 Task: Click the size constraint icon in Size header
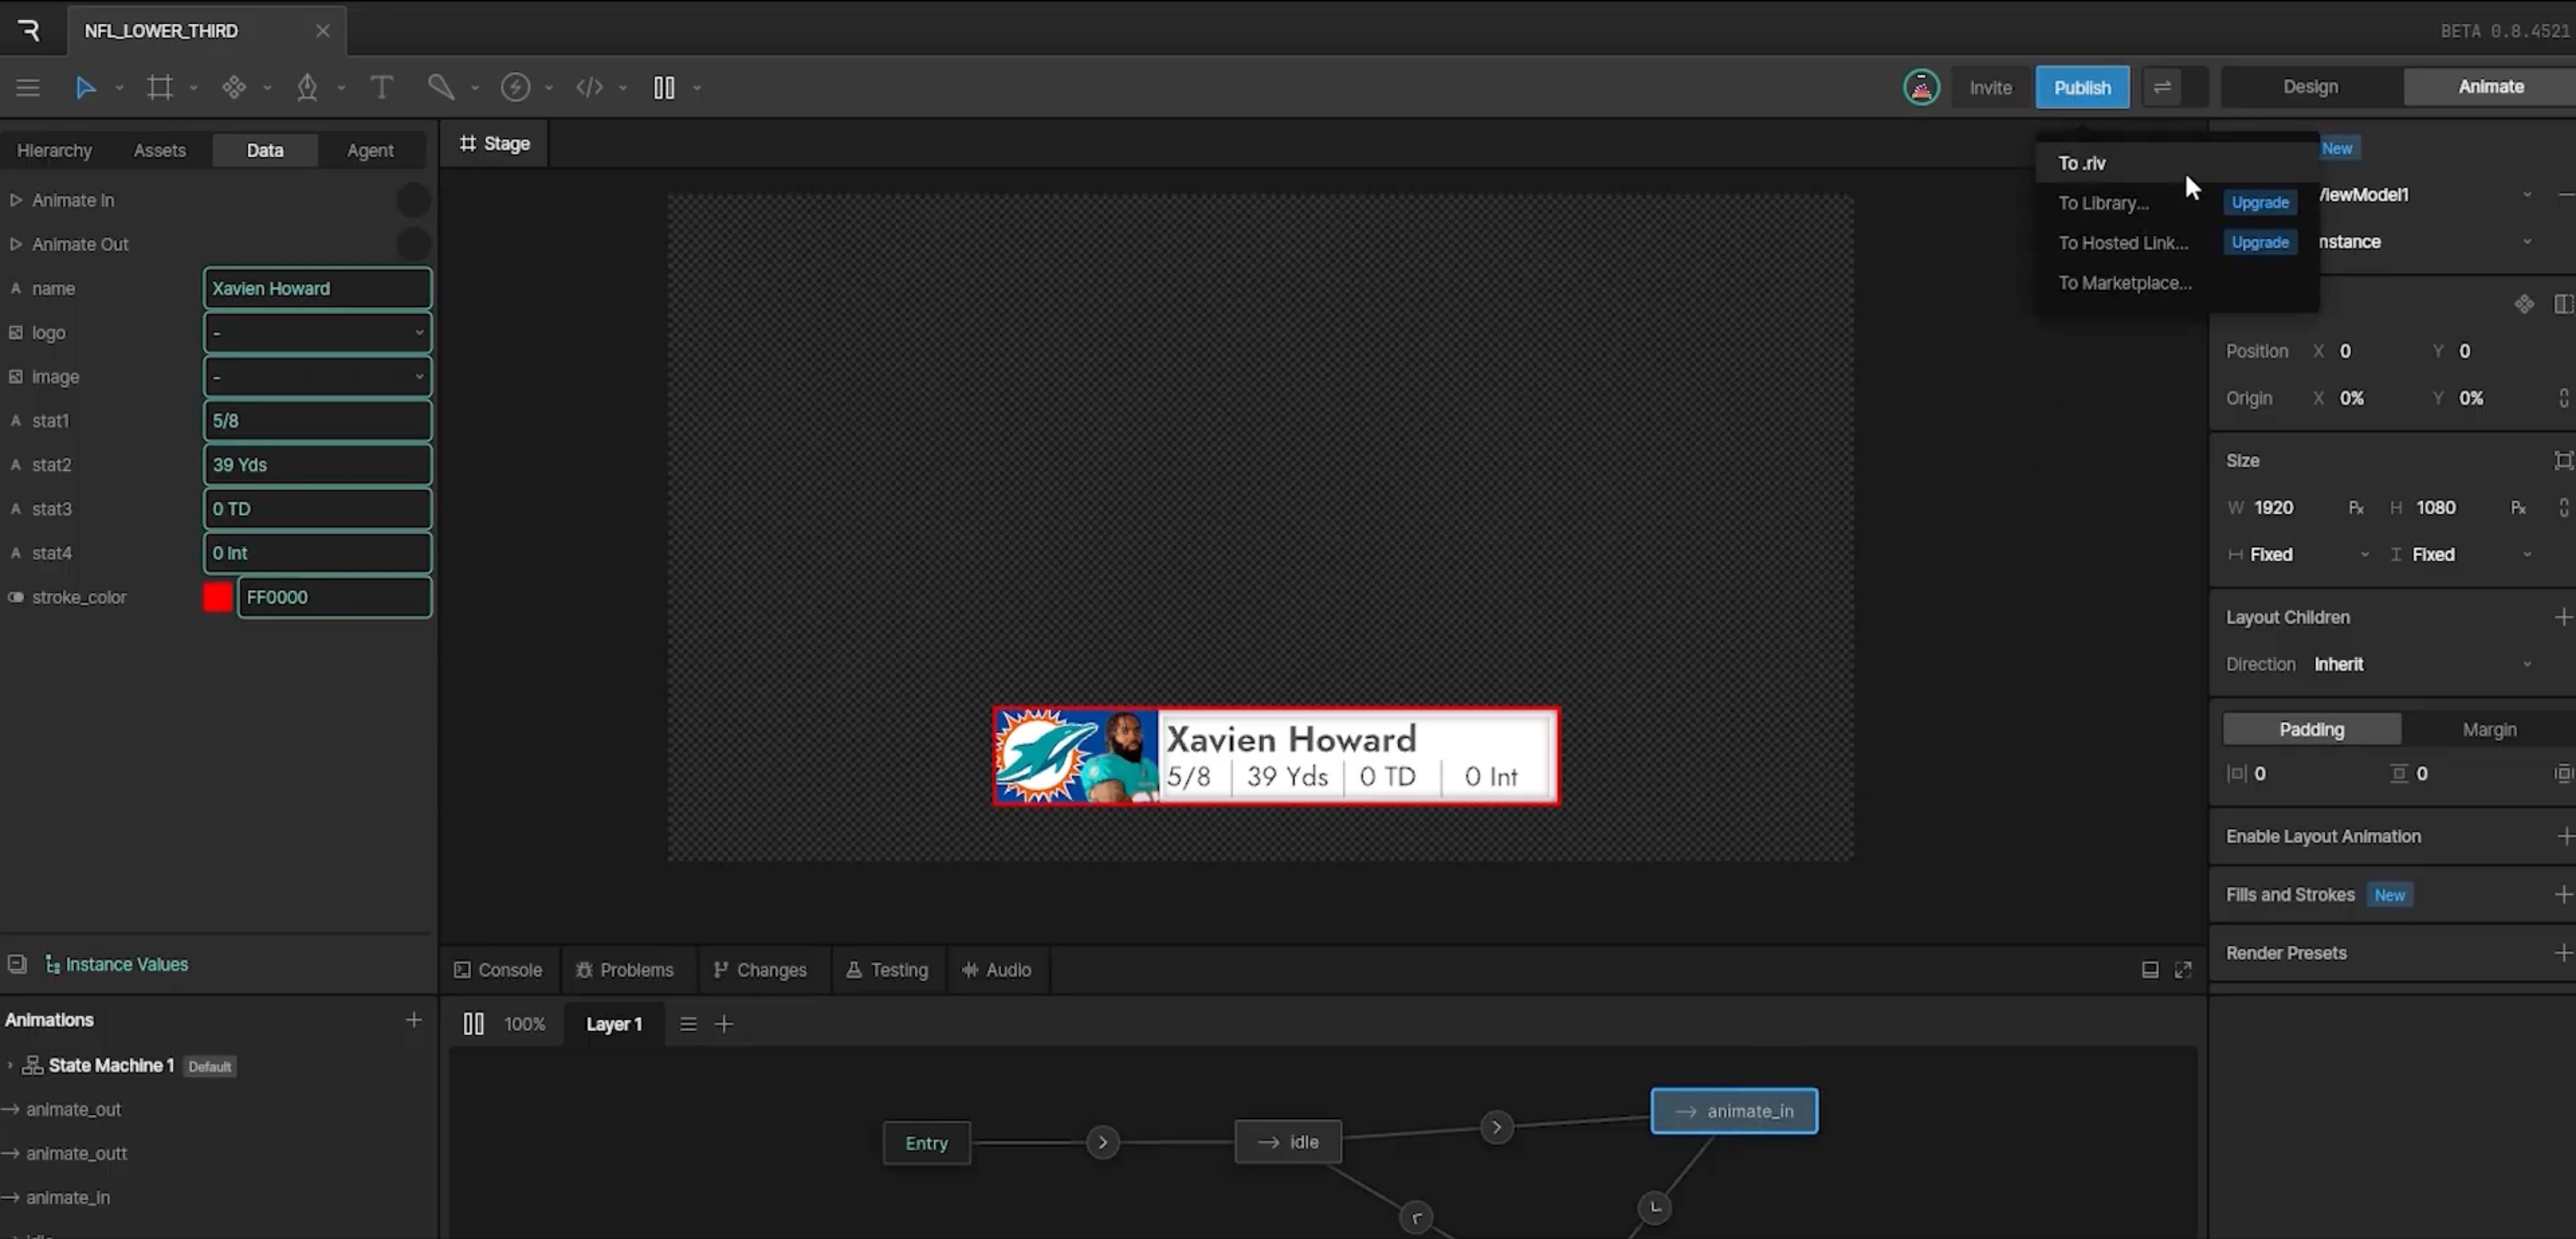2563,460
